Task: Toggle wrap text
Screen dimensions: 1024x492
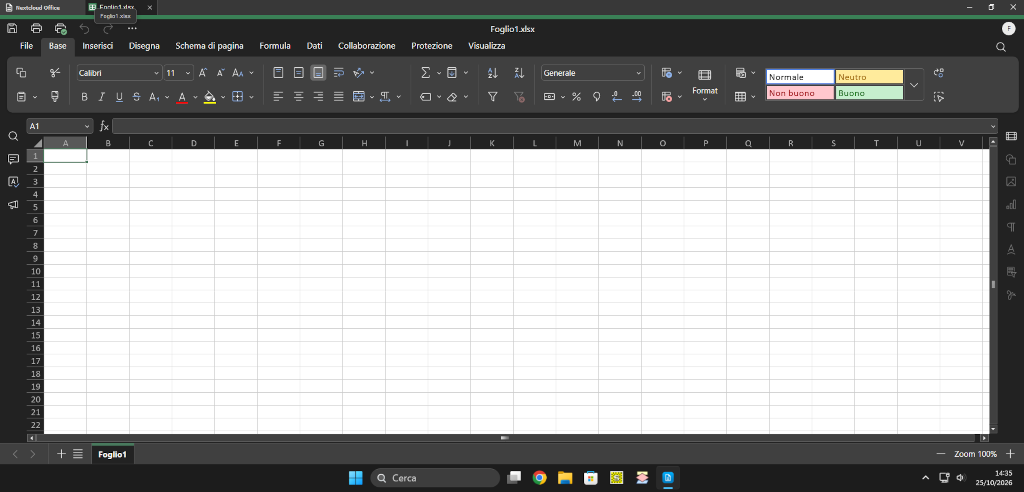Action: pos(338,73)
